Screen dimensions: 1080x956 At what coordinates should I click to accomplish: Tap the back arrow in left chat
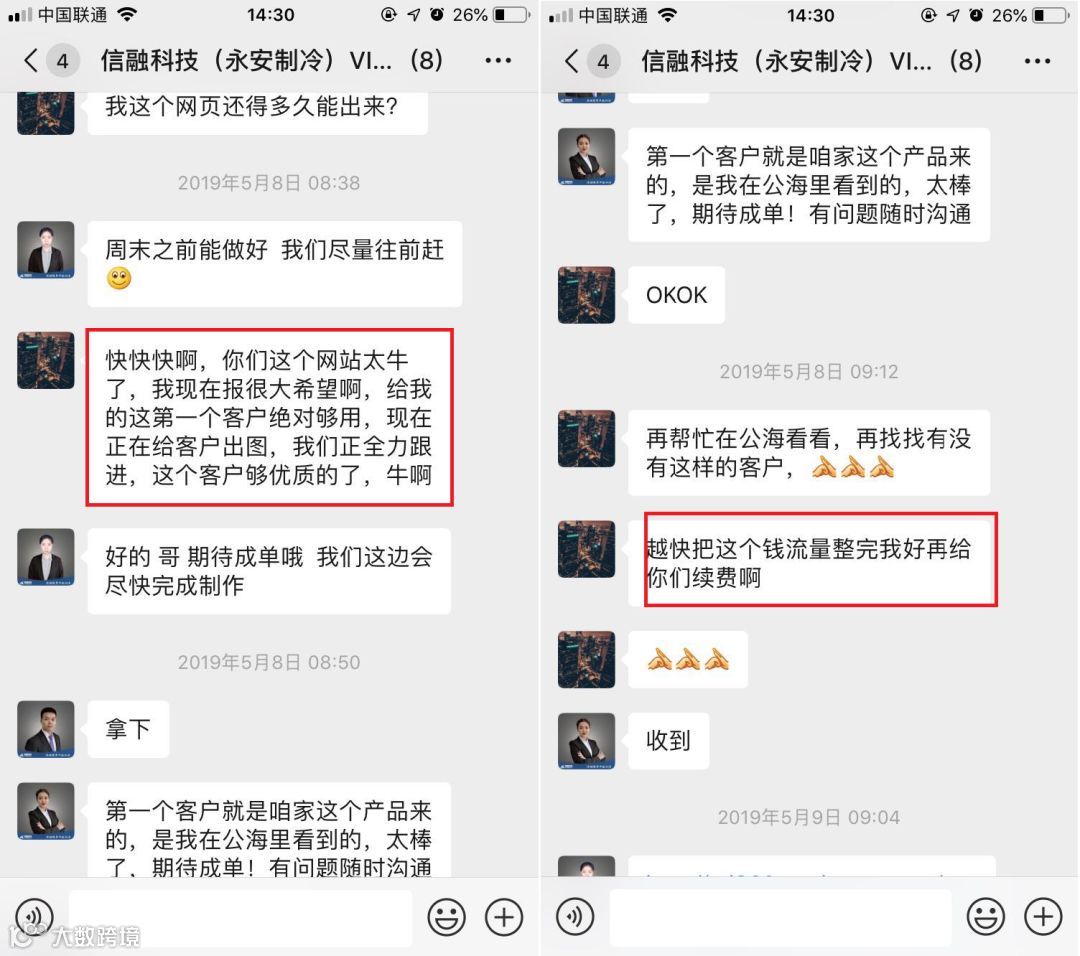[x=30, y=61]
